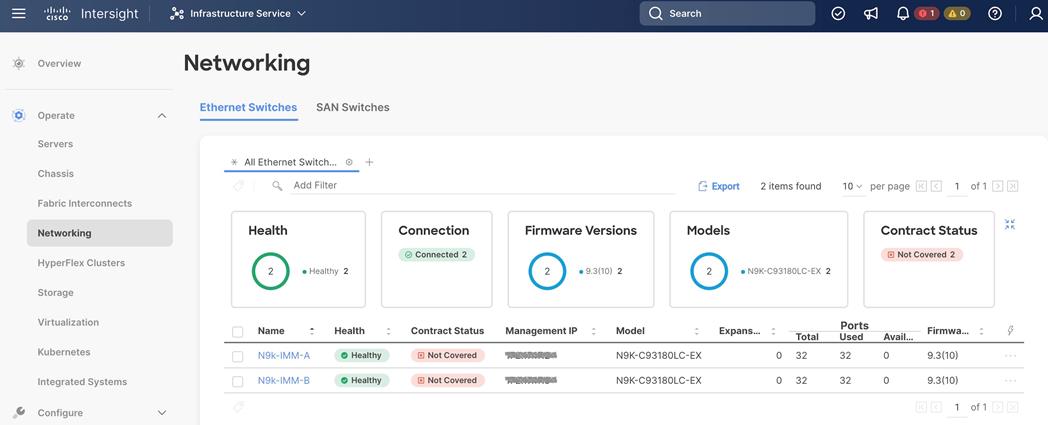Click the top Search field

tap(727, 13)
